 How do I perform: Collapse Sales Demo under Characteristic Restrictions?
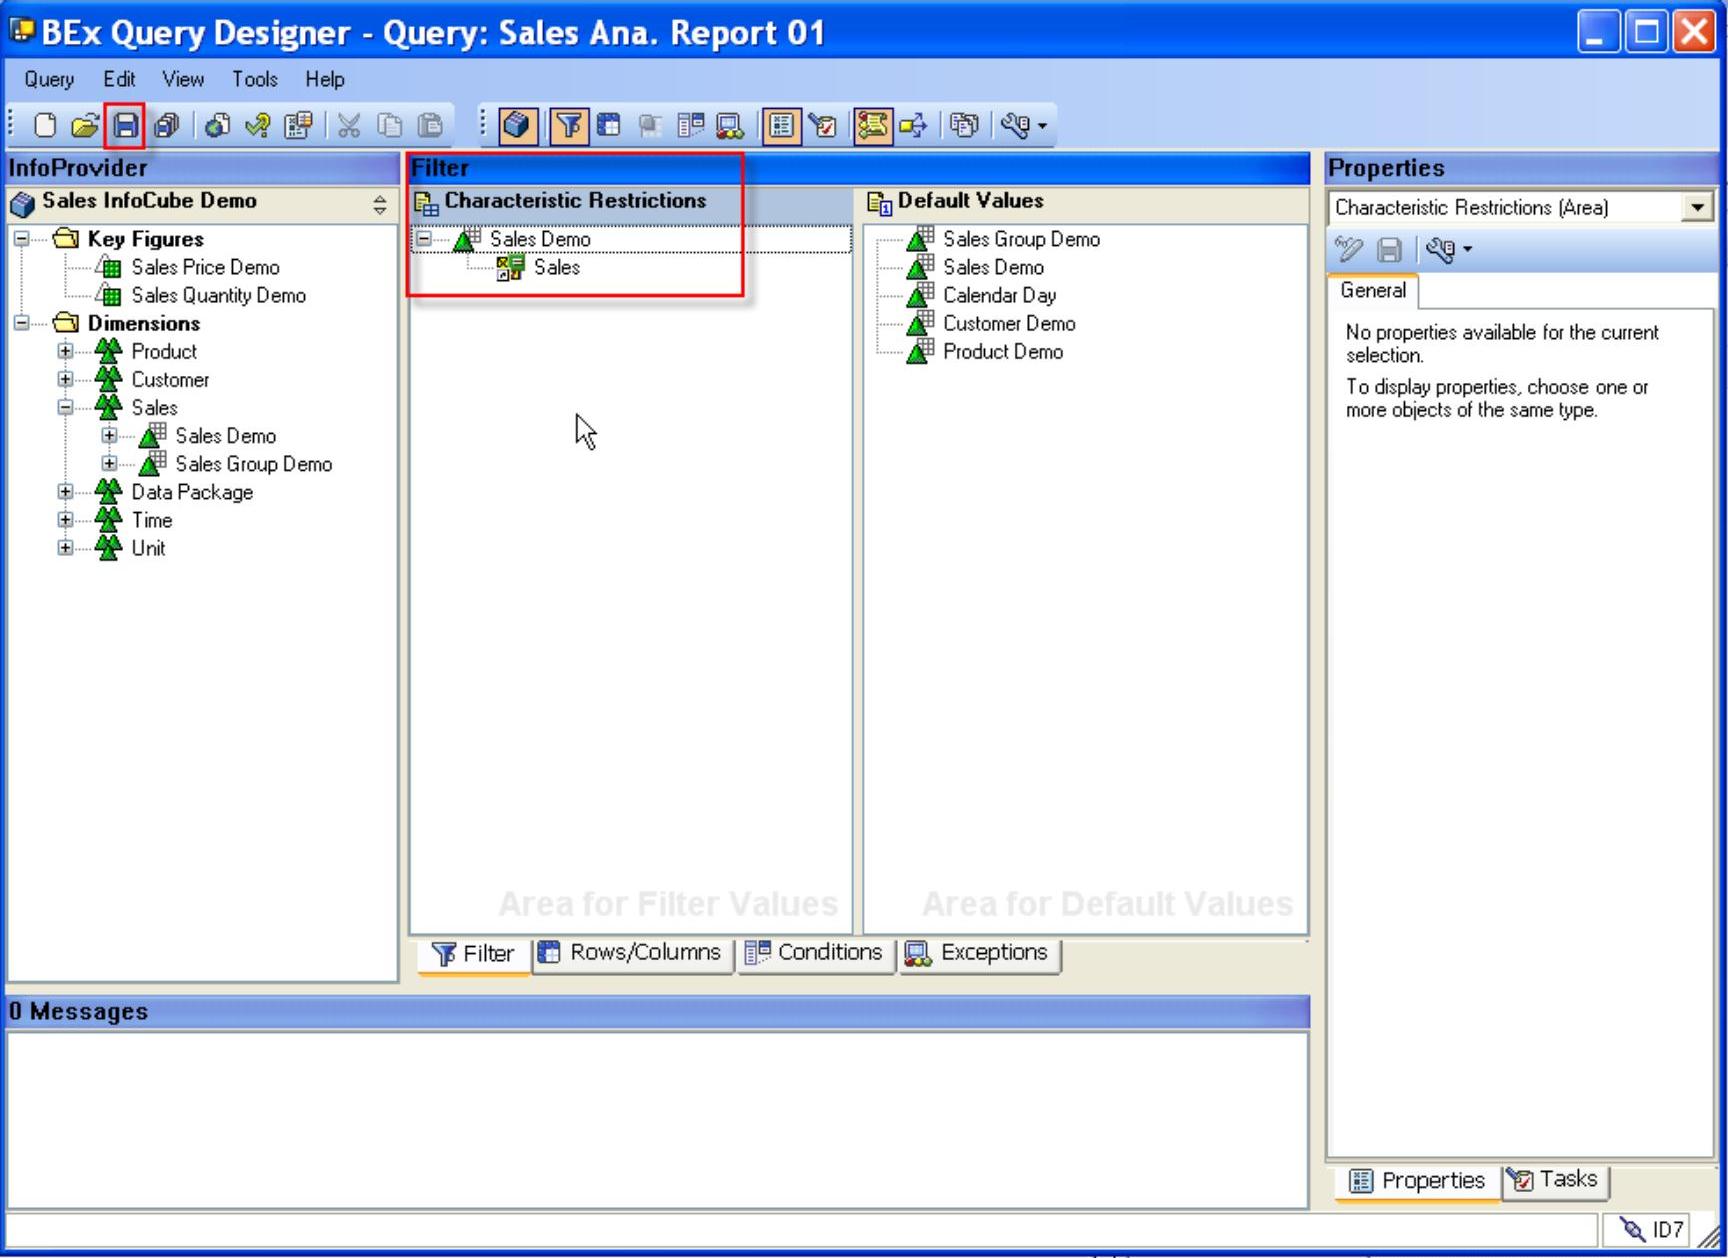pyautogui.click(x=424, y=239)
